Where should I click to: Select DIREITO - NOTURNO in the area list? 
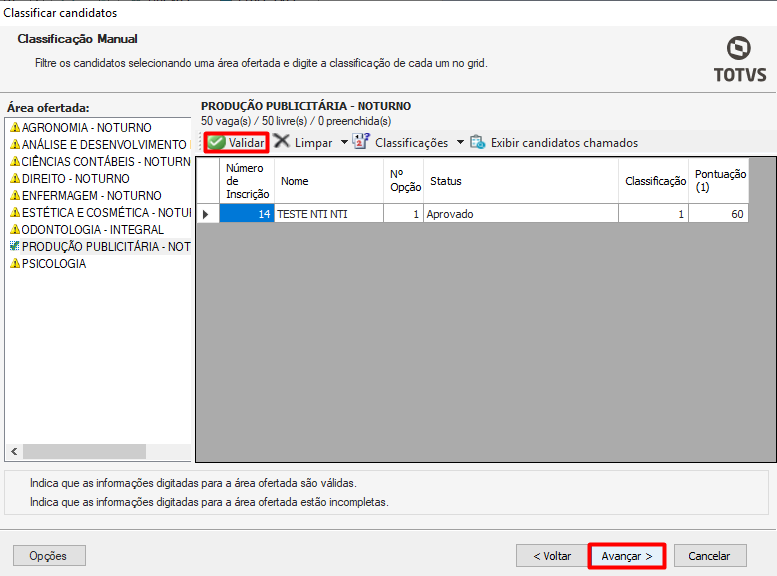coord(75,179)
